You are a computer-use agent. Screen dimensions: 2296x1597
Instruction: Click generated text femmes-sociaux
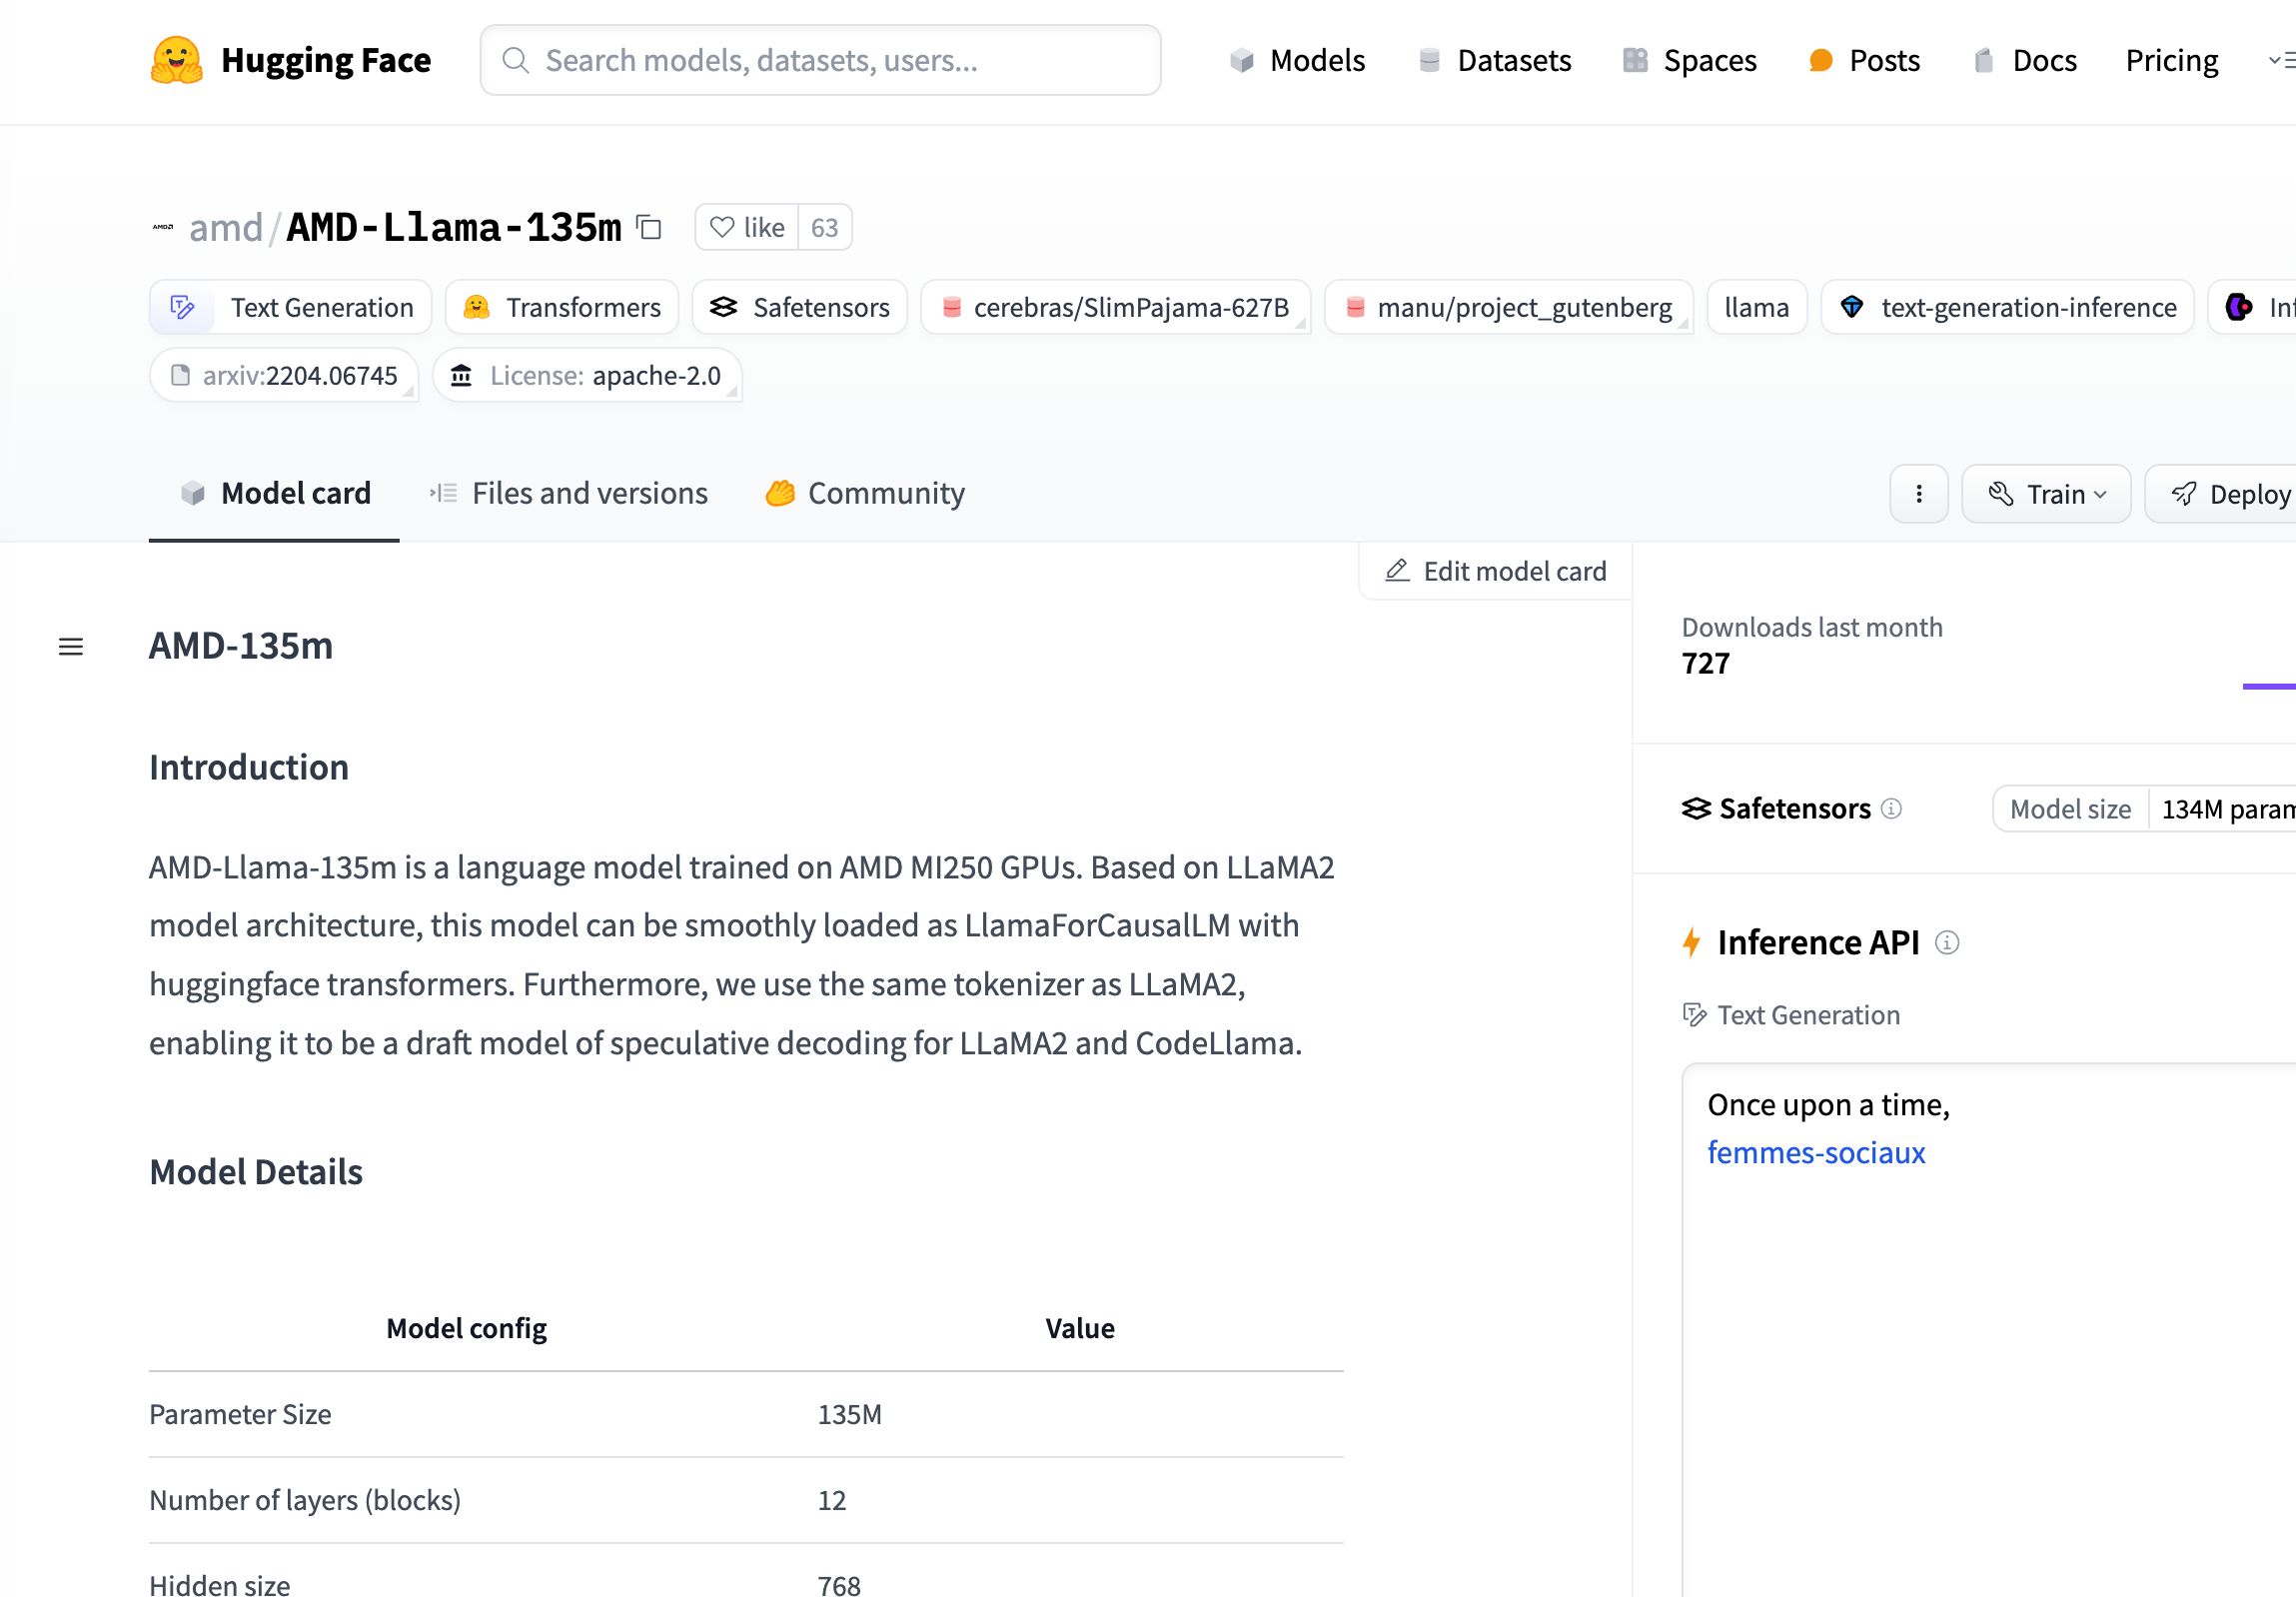coord(1816,1152)
